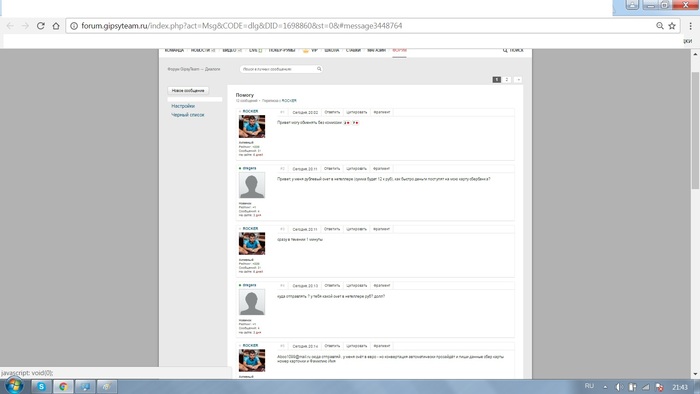This screenshot has height=394, width=700.
Task: Open the Chrome three-dot menu
Action: tap(690, 26)
